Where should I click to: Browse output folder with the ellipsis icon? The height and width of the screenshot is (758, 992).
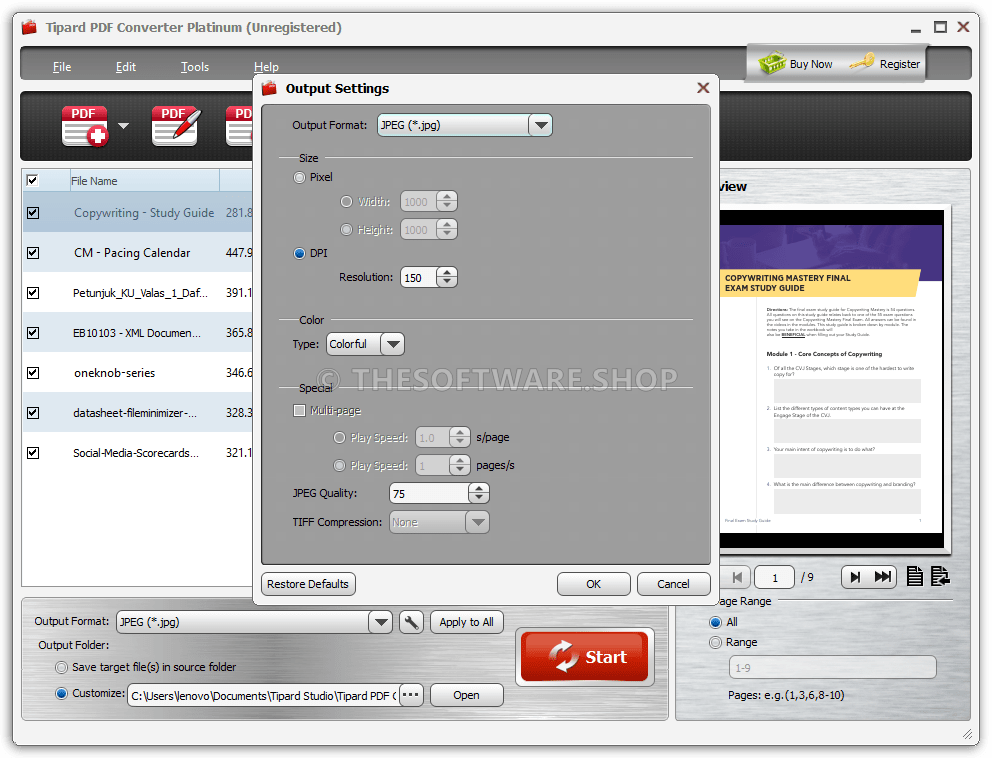pos(410,694)
